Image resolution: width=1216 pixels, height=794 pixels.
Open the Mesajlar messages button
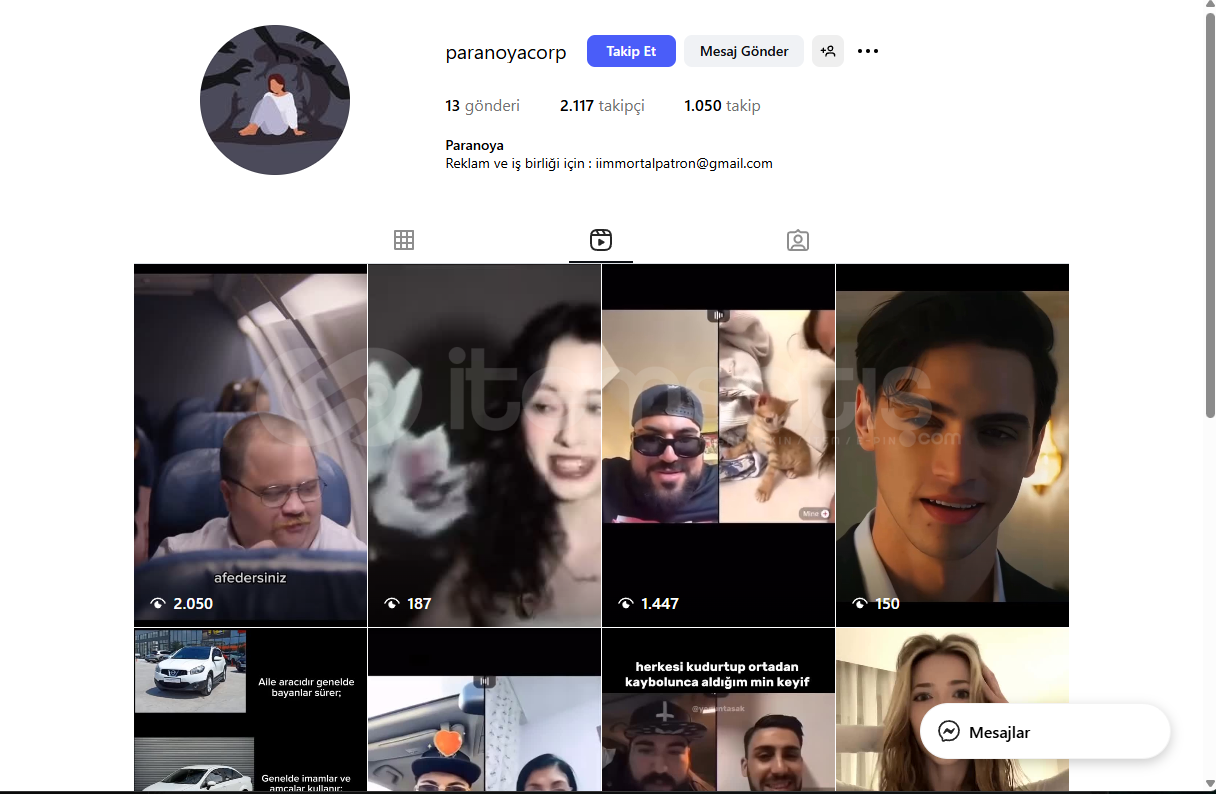(1045, 731)
